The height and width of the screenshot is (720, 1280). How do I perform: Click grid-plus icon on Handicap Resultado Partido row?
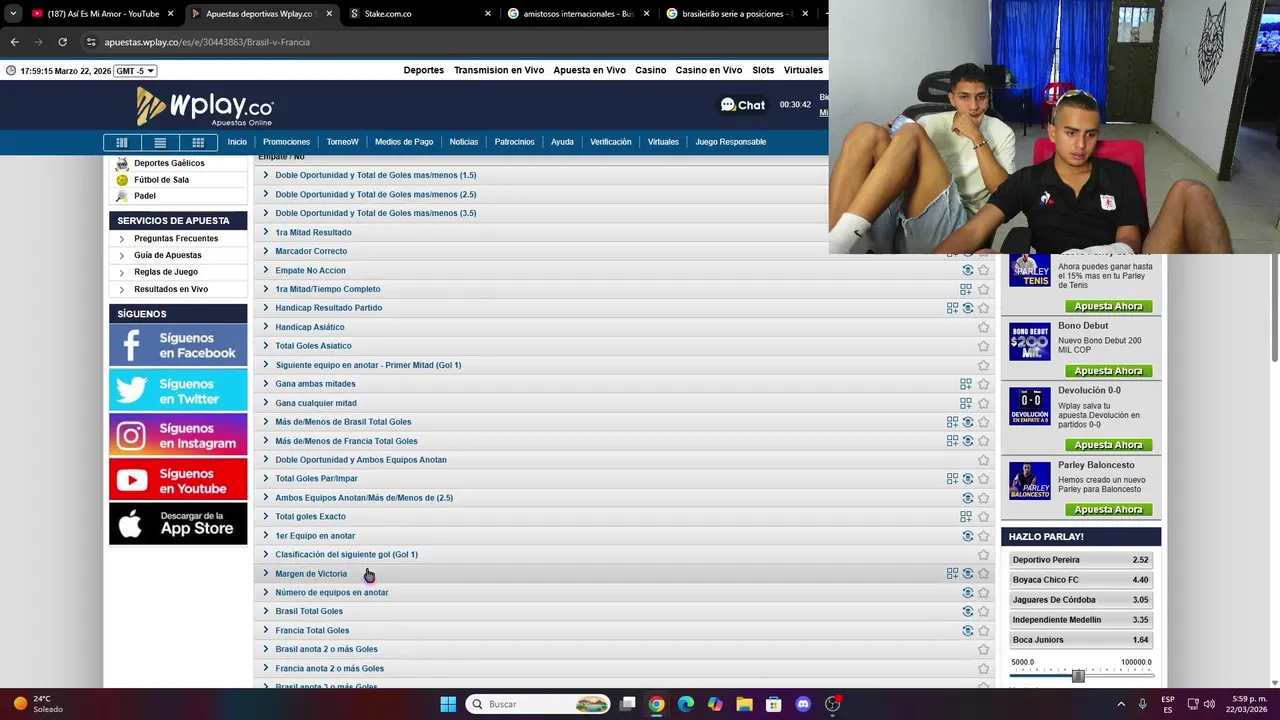click(952, 308)
